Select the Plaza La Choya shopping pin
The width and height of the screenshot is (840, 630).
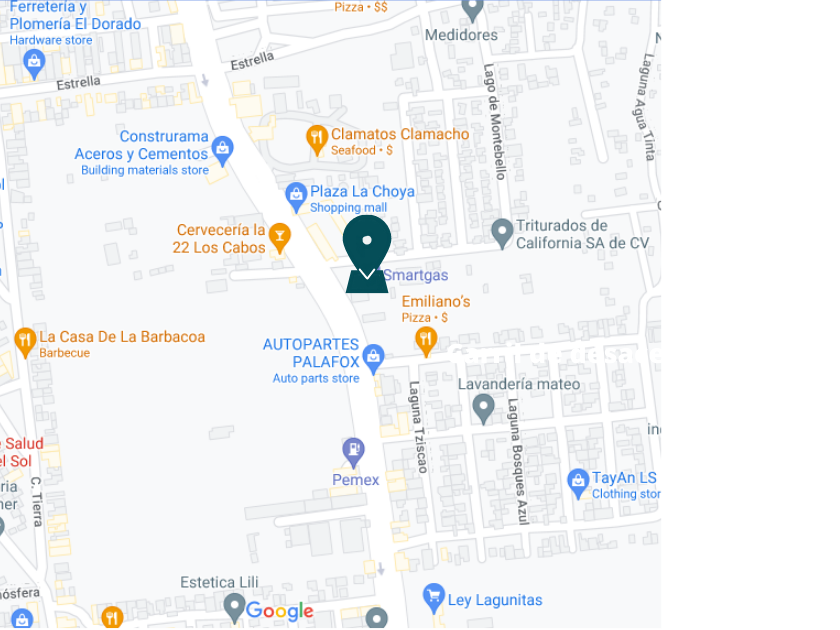point(296,197)
